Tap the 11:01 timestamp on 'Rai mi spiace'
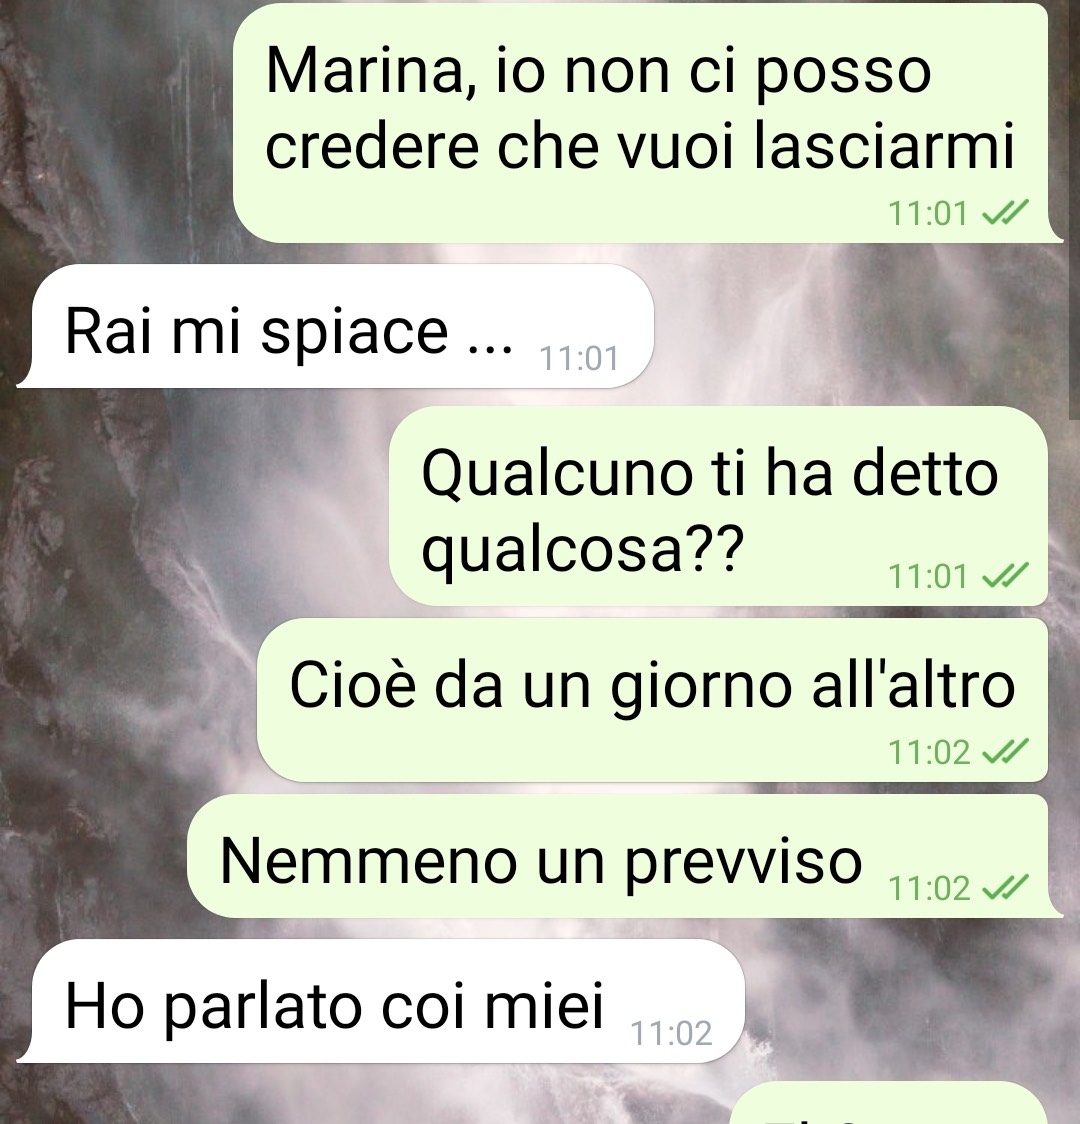The image size is (1080, 1124). coord(578,358)
